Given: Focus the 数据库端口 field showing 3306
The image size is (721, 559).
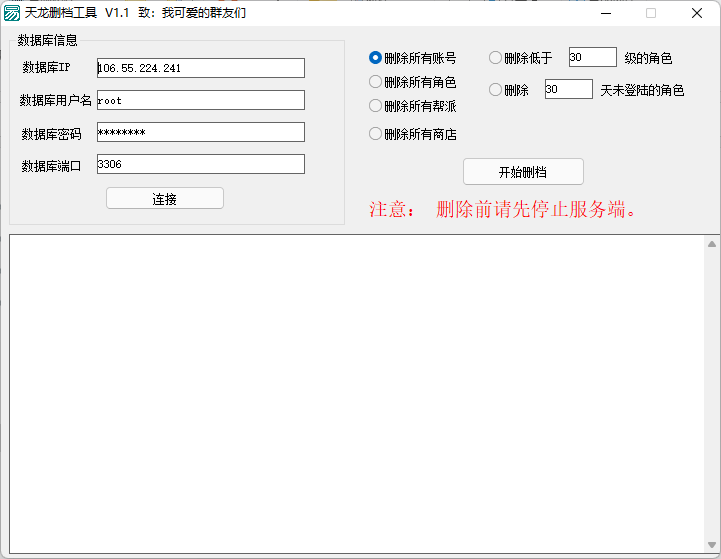Looking at the screenshot, I should click(200, 164).
